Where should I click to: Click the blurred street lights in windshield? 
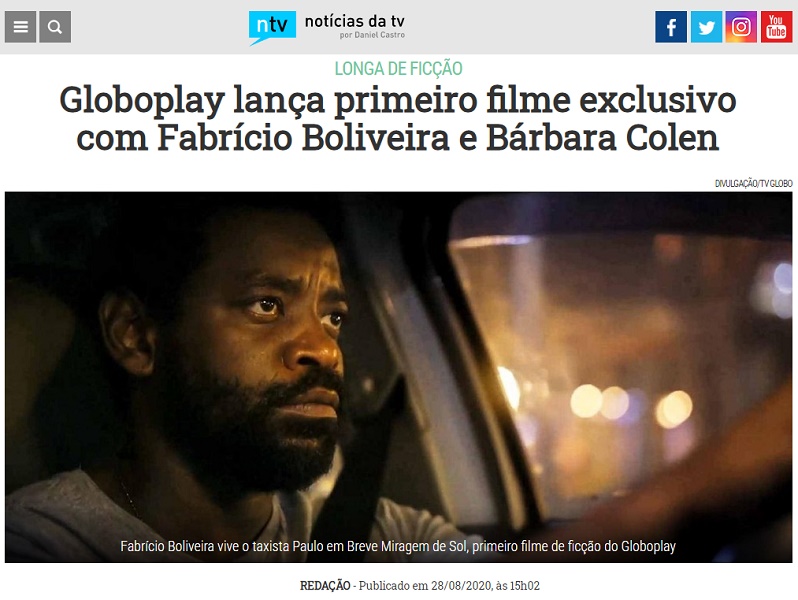631,402
